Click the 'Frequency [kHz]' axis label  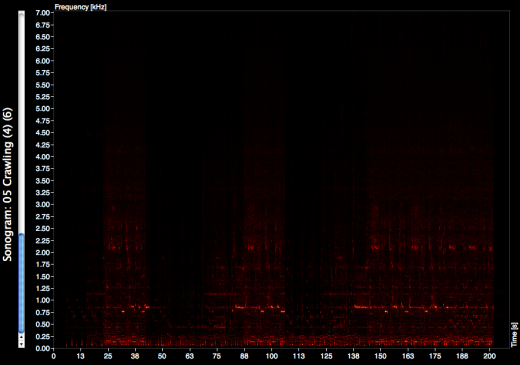tap(81, 7)
